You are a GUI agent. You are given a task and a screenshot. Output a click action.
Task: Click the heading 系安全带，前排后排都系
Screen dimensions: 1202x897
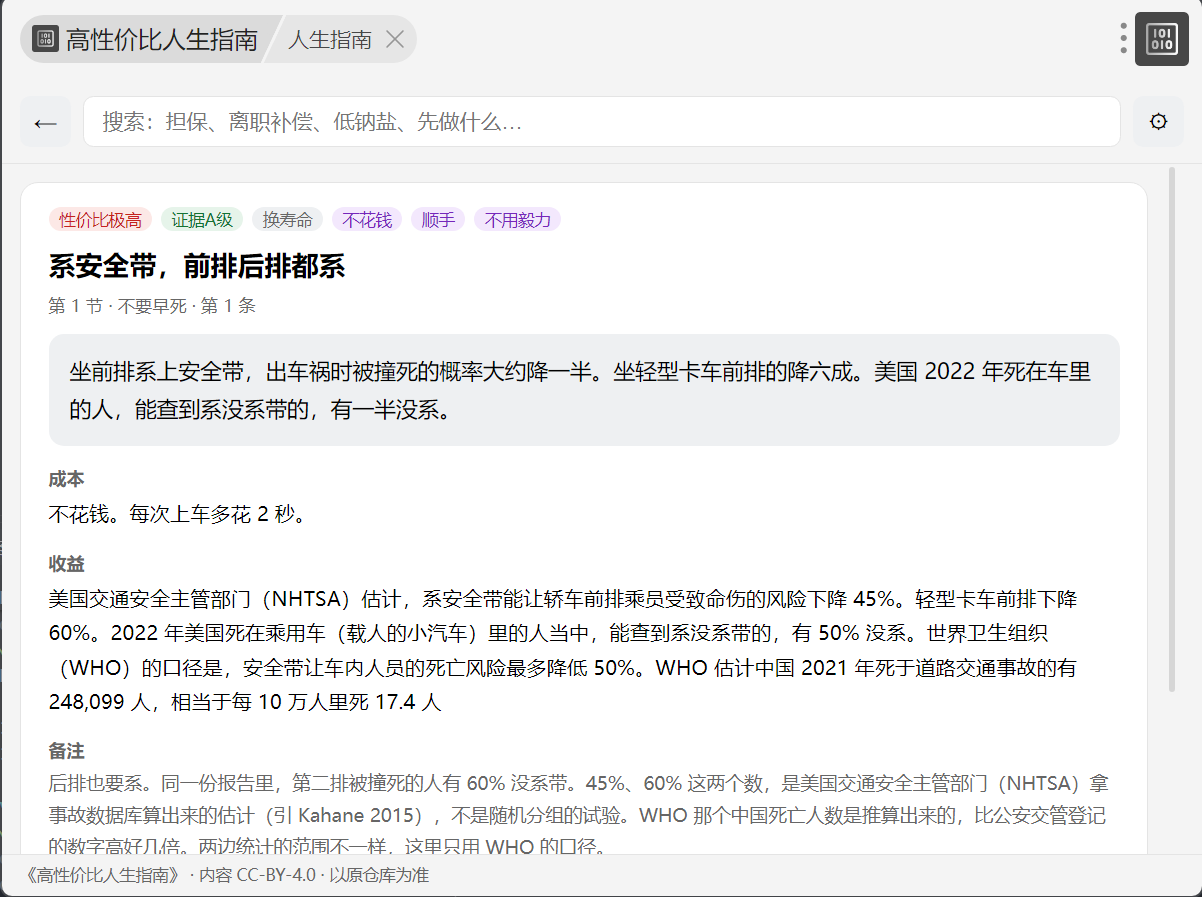[197, 266]
